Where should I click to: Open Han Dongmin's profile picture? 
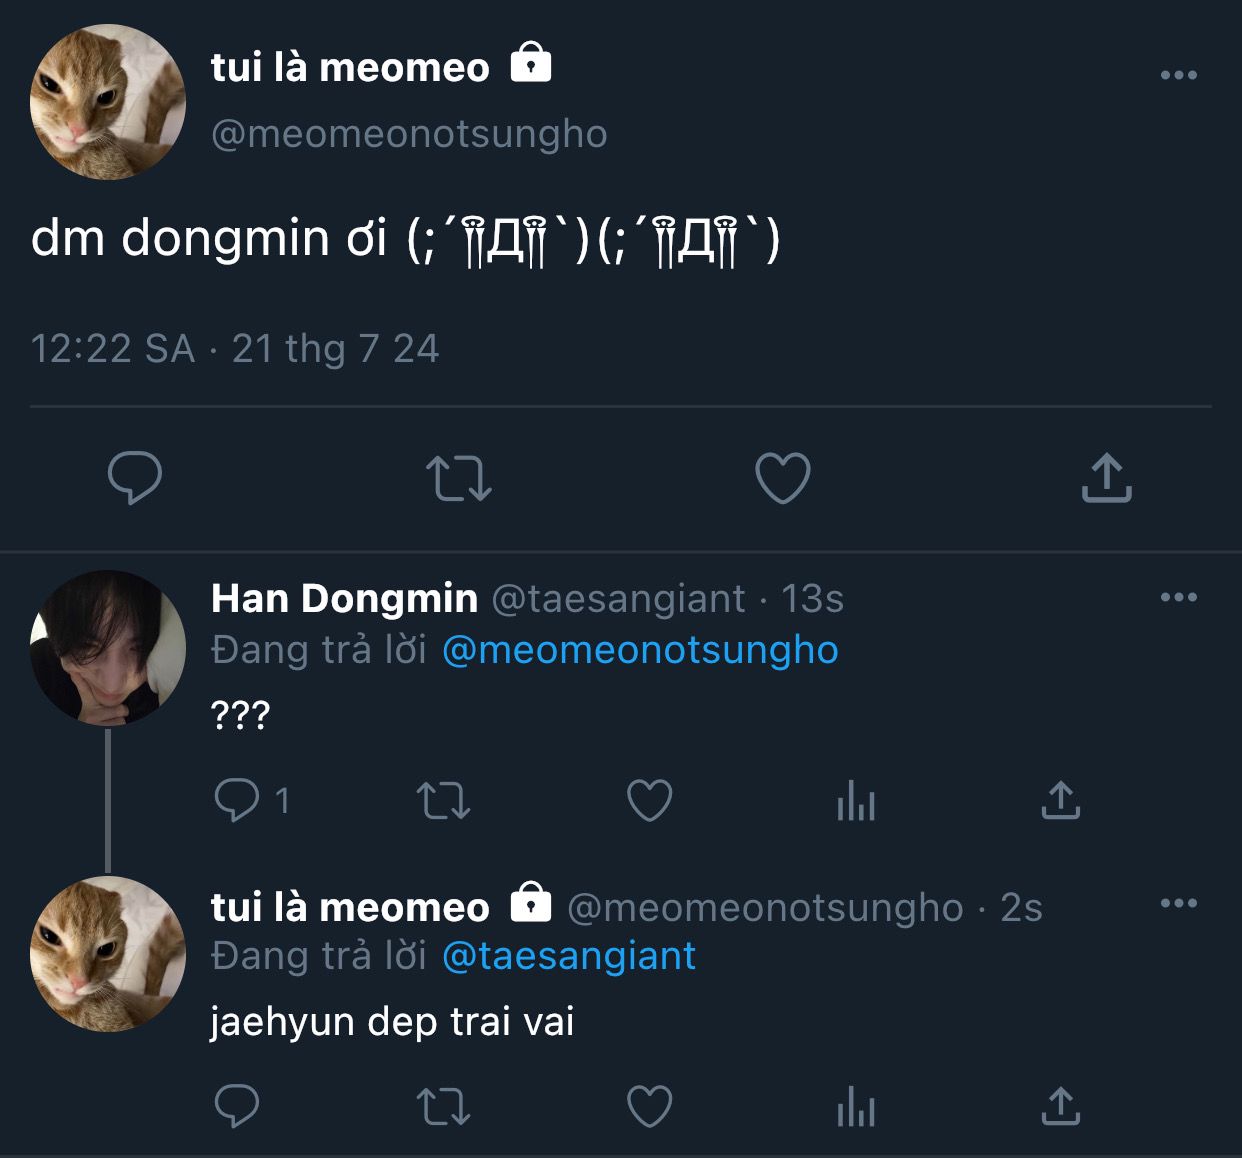point(108,647)
